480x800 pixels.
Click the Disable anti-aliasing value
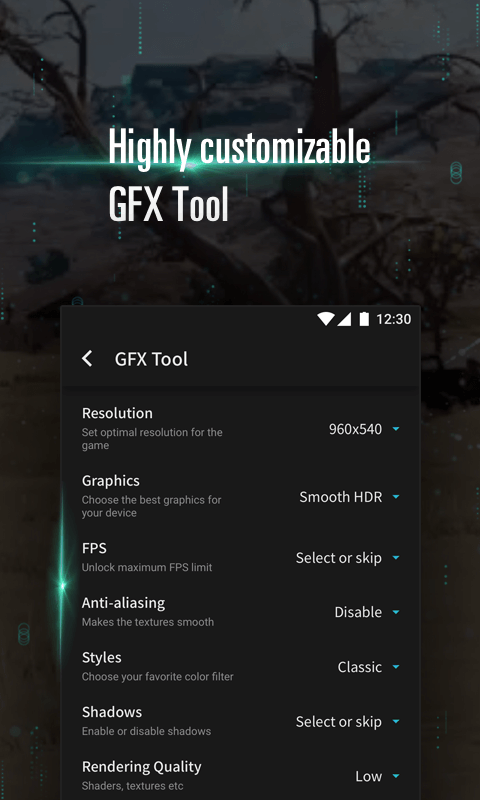tap(358, 612)
